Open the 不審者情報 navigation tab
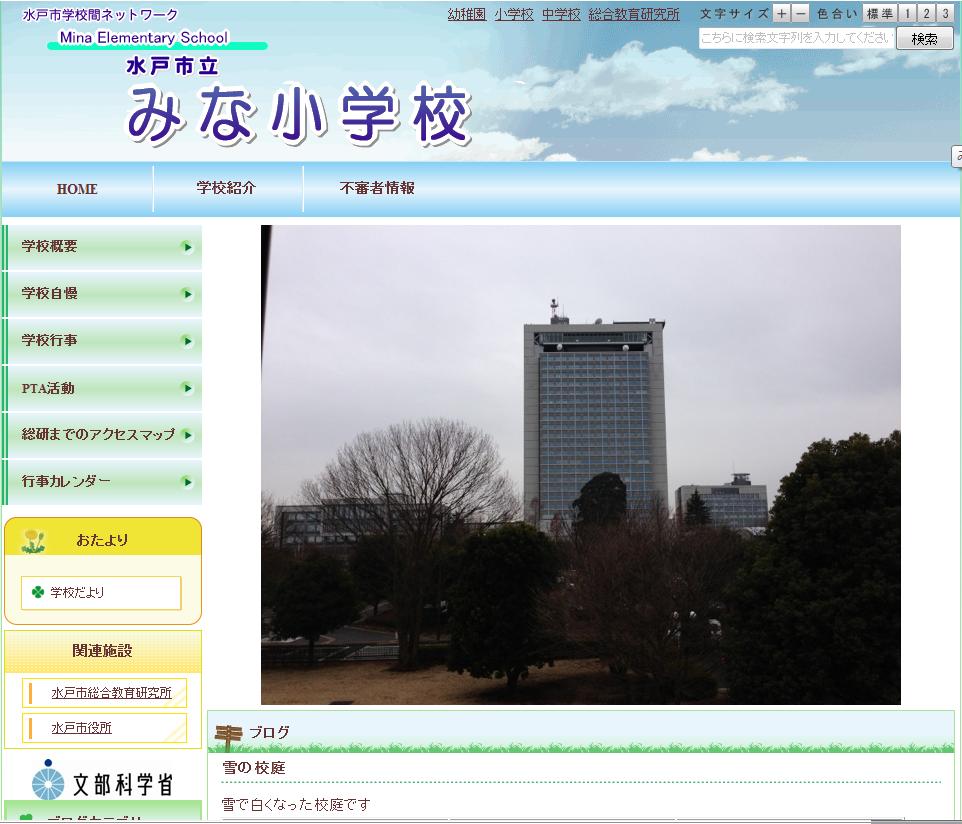 [377, 188]
